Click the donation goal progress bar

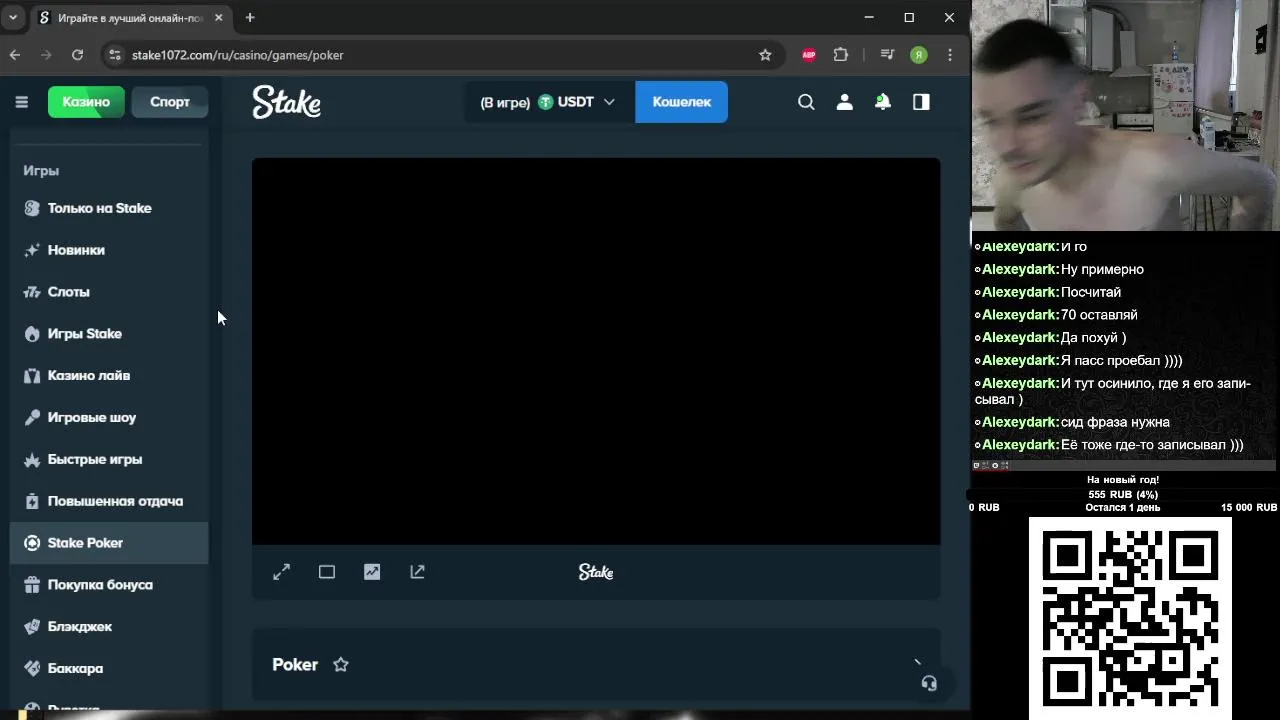pyautogui.click(x=1123, y=494)
